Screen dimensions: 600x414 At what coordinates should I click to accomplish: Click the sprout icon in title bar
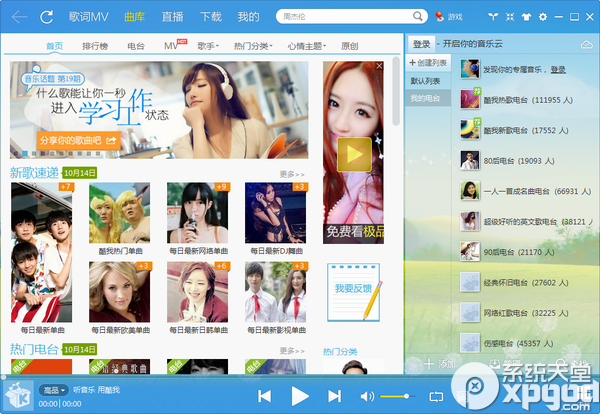point(493,16)
